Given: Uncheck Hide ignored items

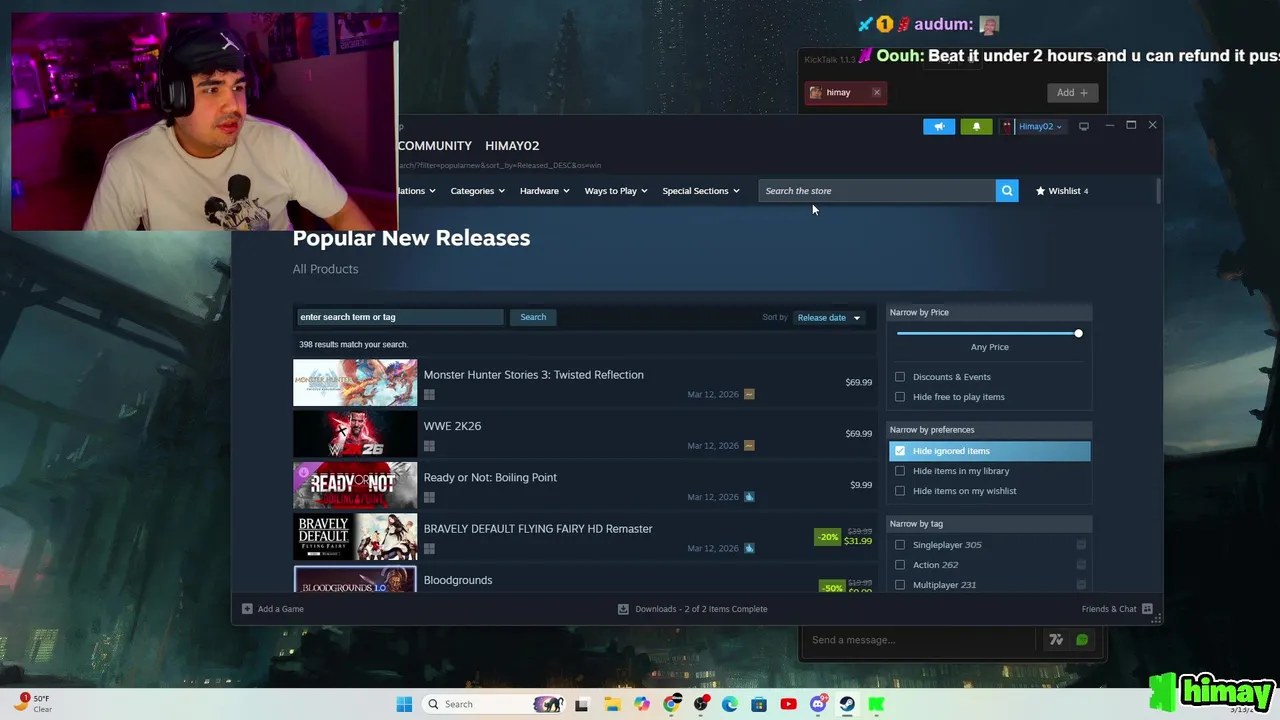Looking at the screenshot, I should tap(900, 451).
